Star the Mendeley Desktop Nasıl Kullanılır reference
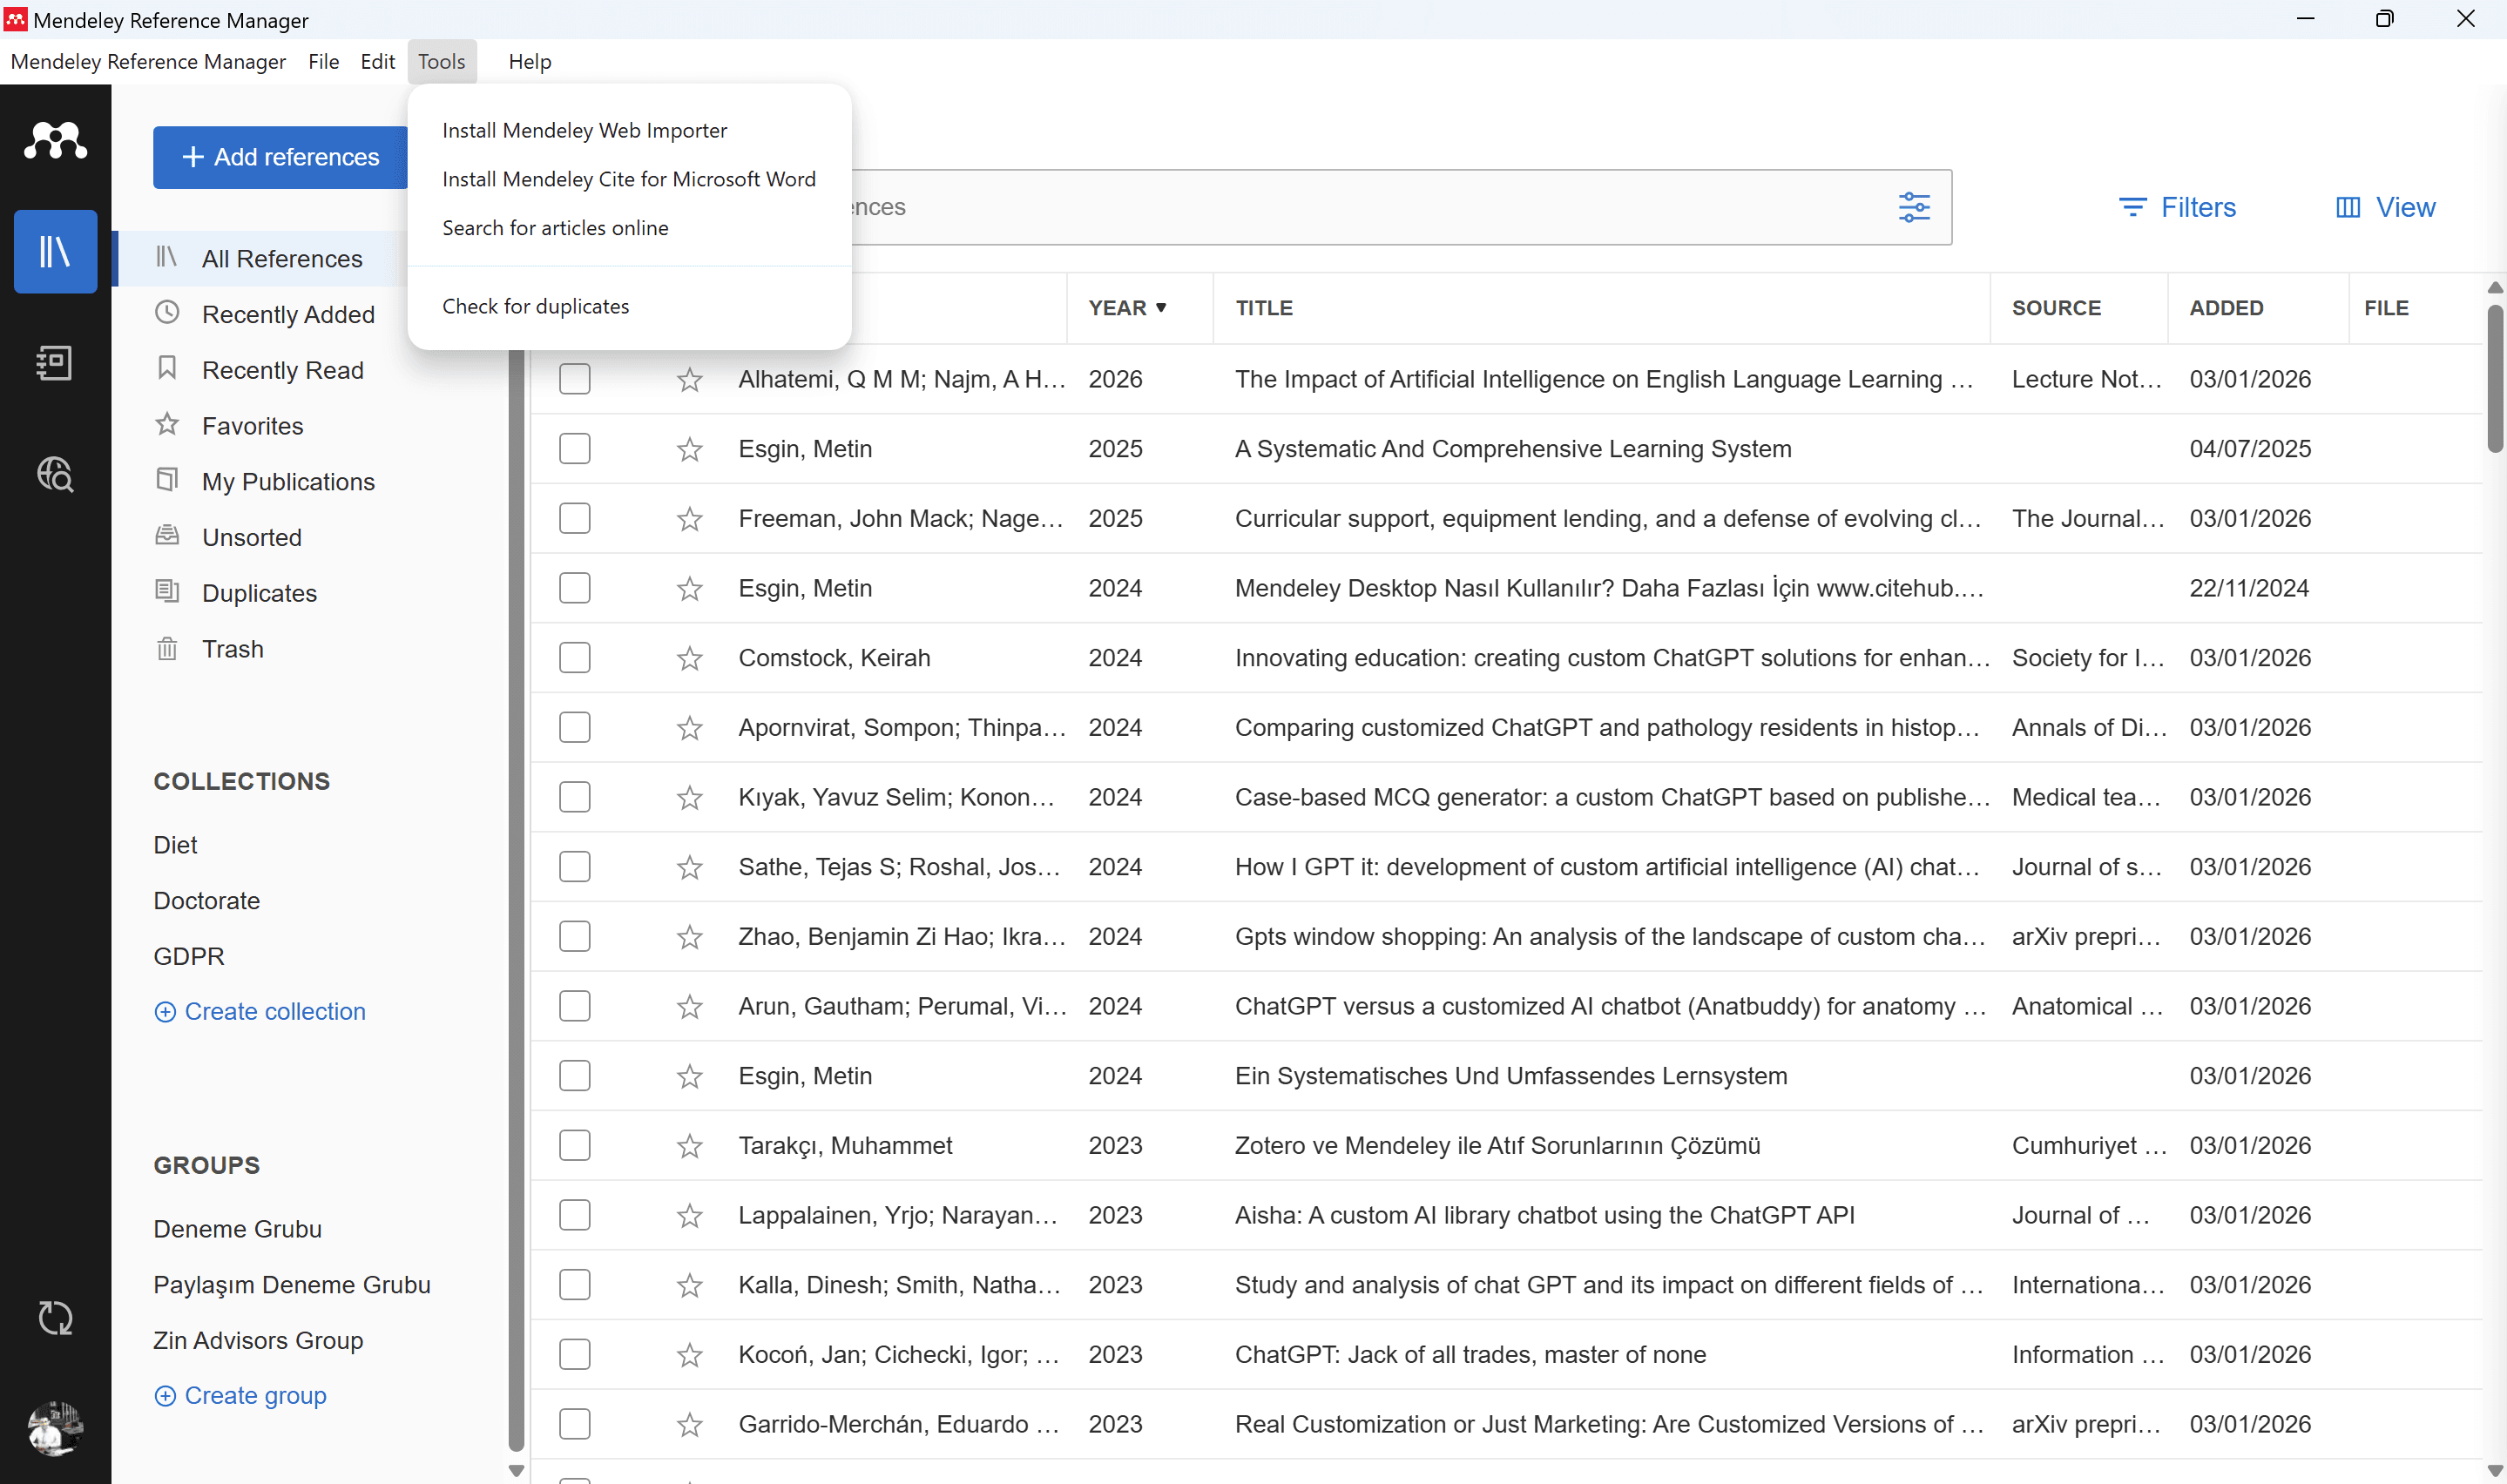This screenshot has height=1484, width=2507. 689,588
